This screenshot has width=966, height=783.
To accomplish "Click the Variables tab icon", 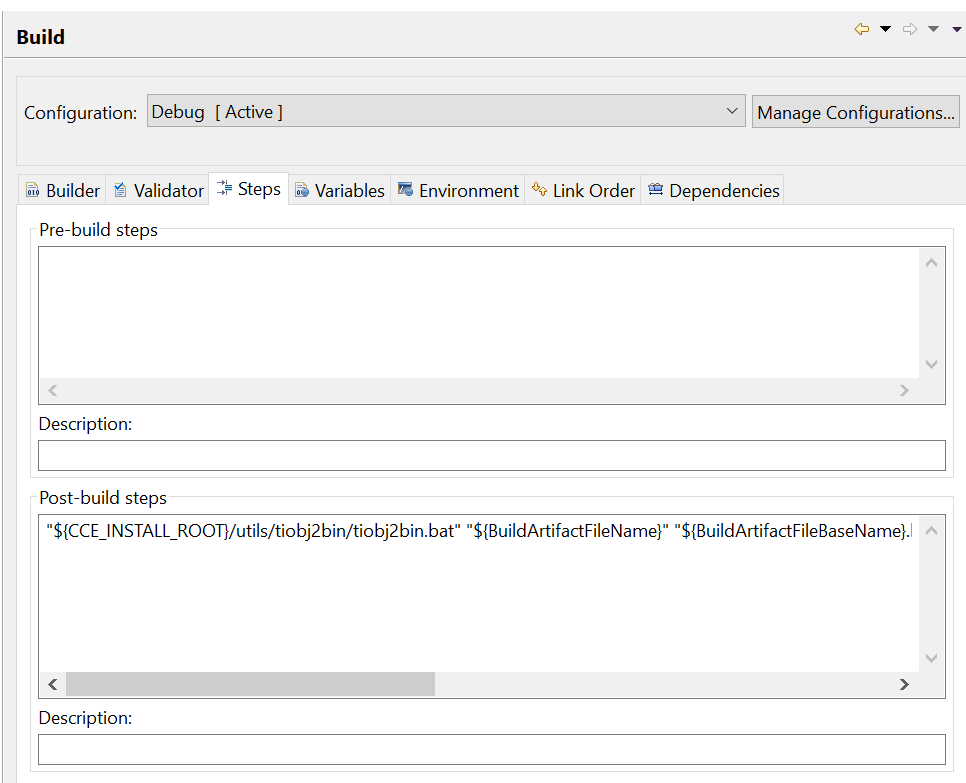I will (302, 190).
